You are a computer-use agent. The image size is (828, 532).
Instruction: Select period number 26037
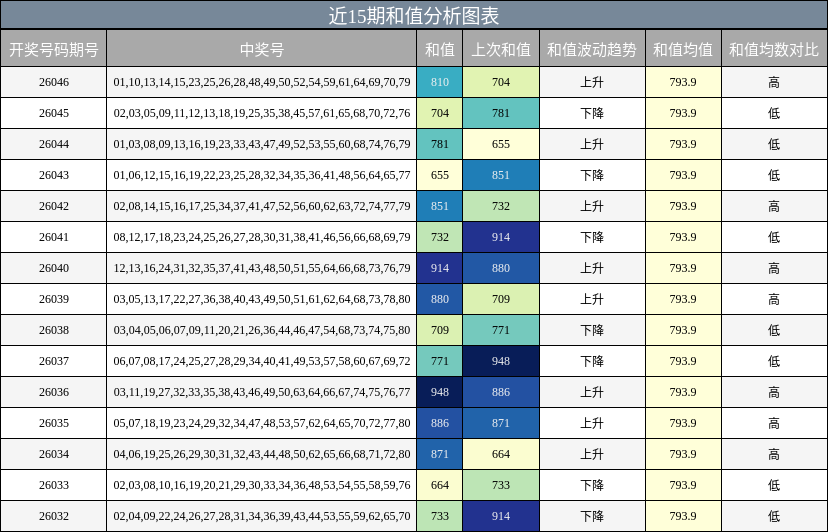[54, 361]
